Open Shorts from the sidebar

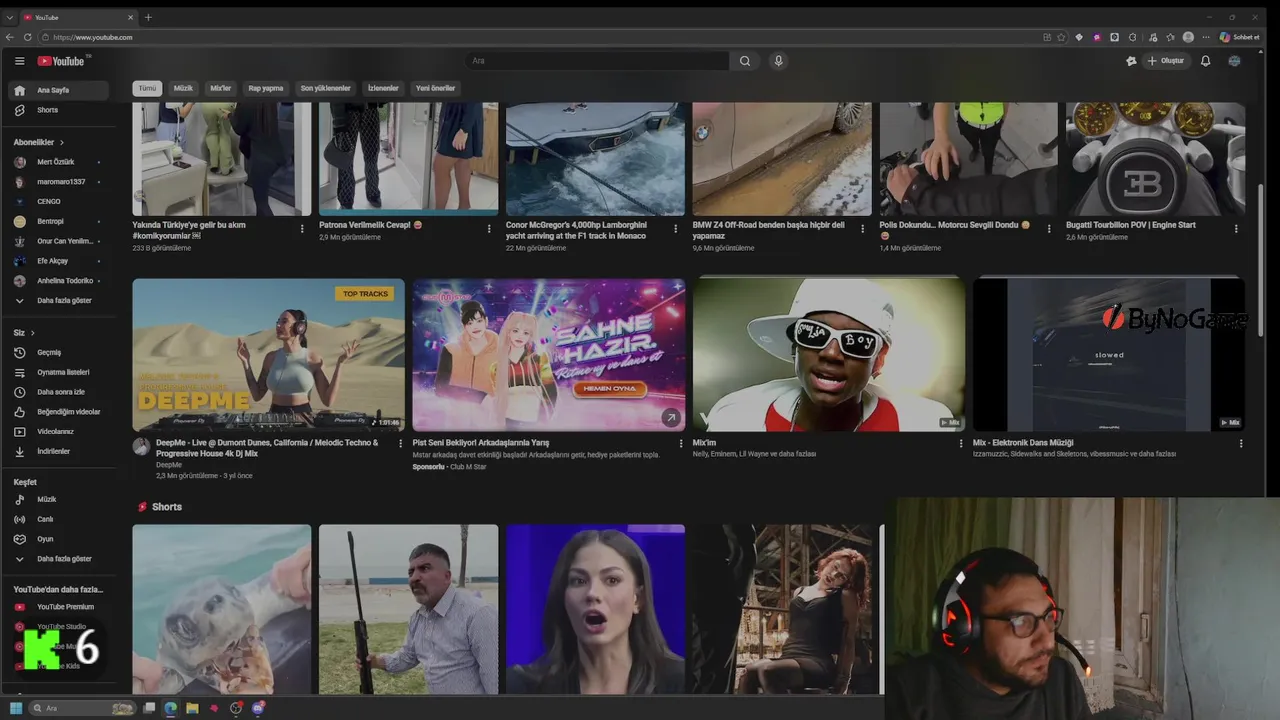pyautogui.click(x=60, y=110)
